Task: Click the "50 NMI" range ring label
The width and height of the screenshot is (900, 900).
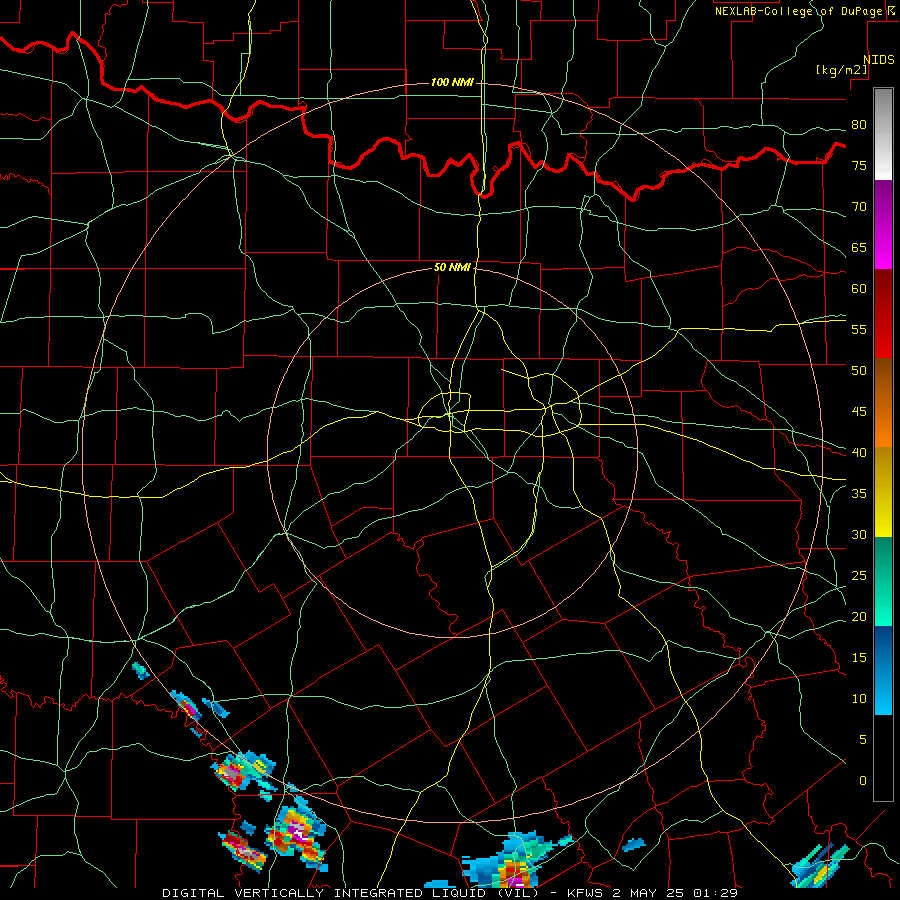Action: [x=452, y=267]
